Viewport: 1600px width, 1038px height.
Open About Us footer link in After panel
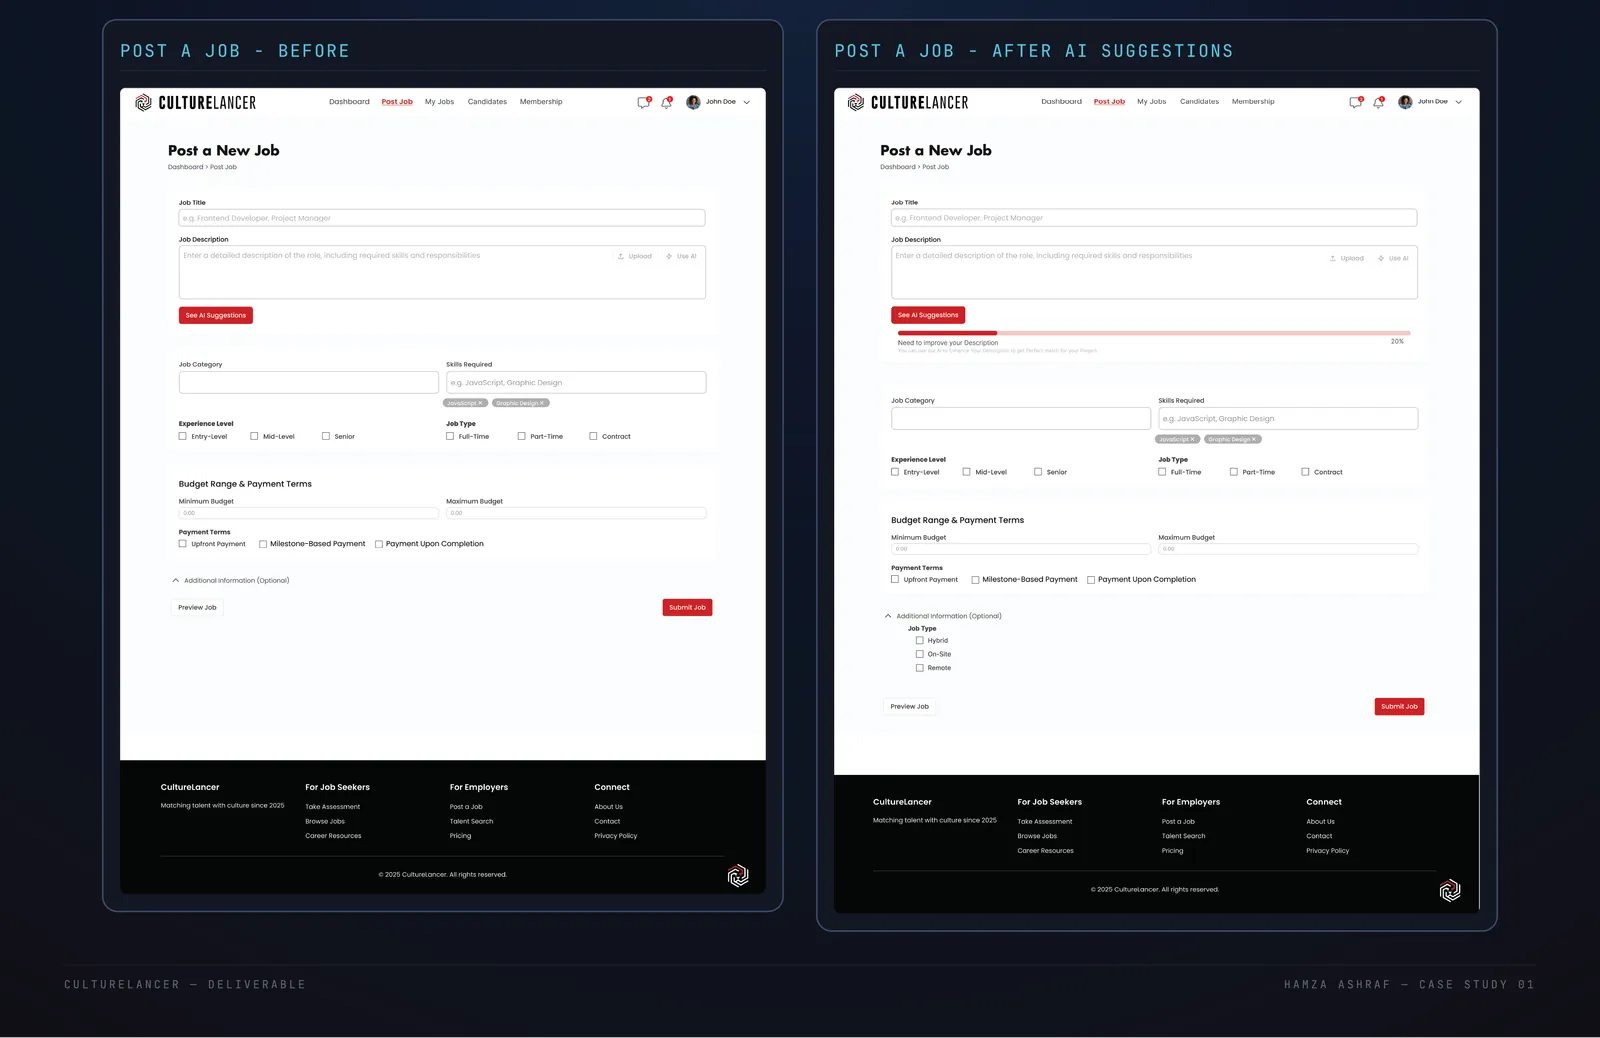(1320, 822)
